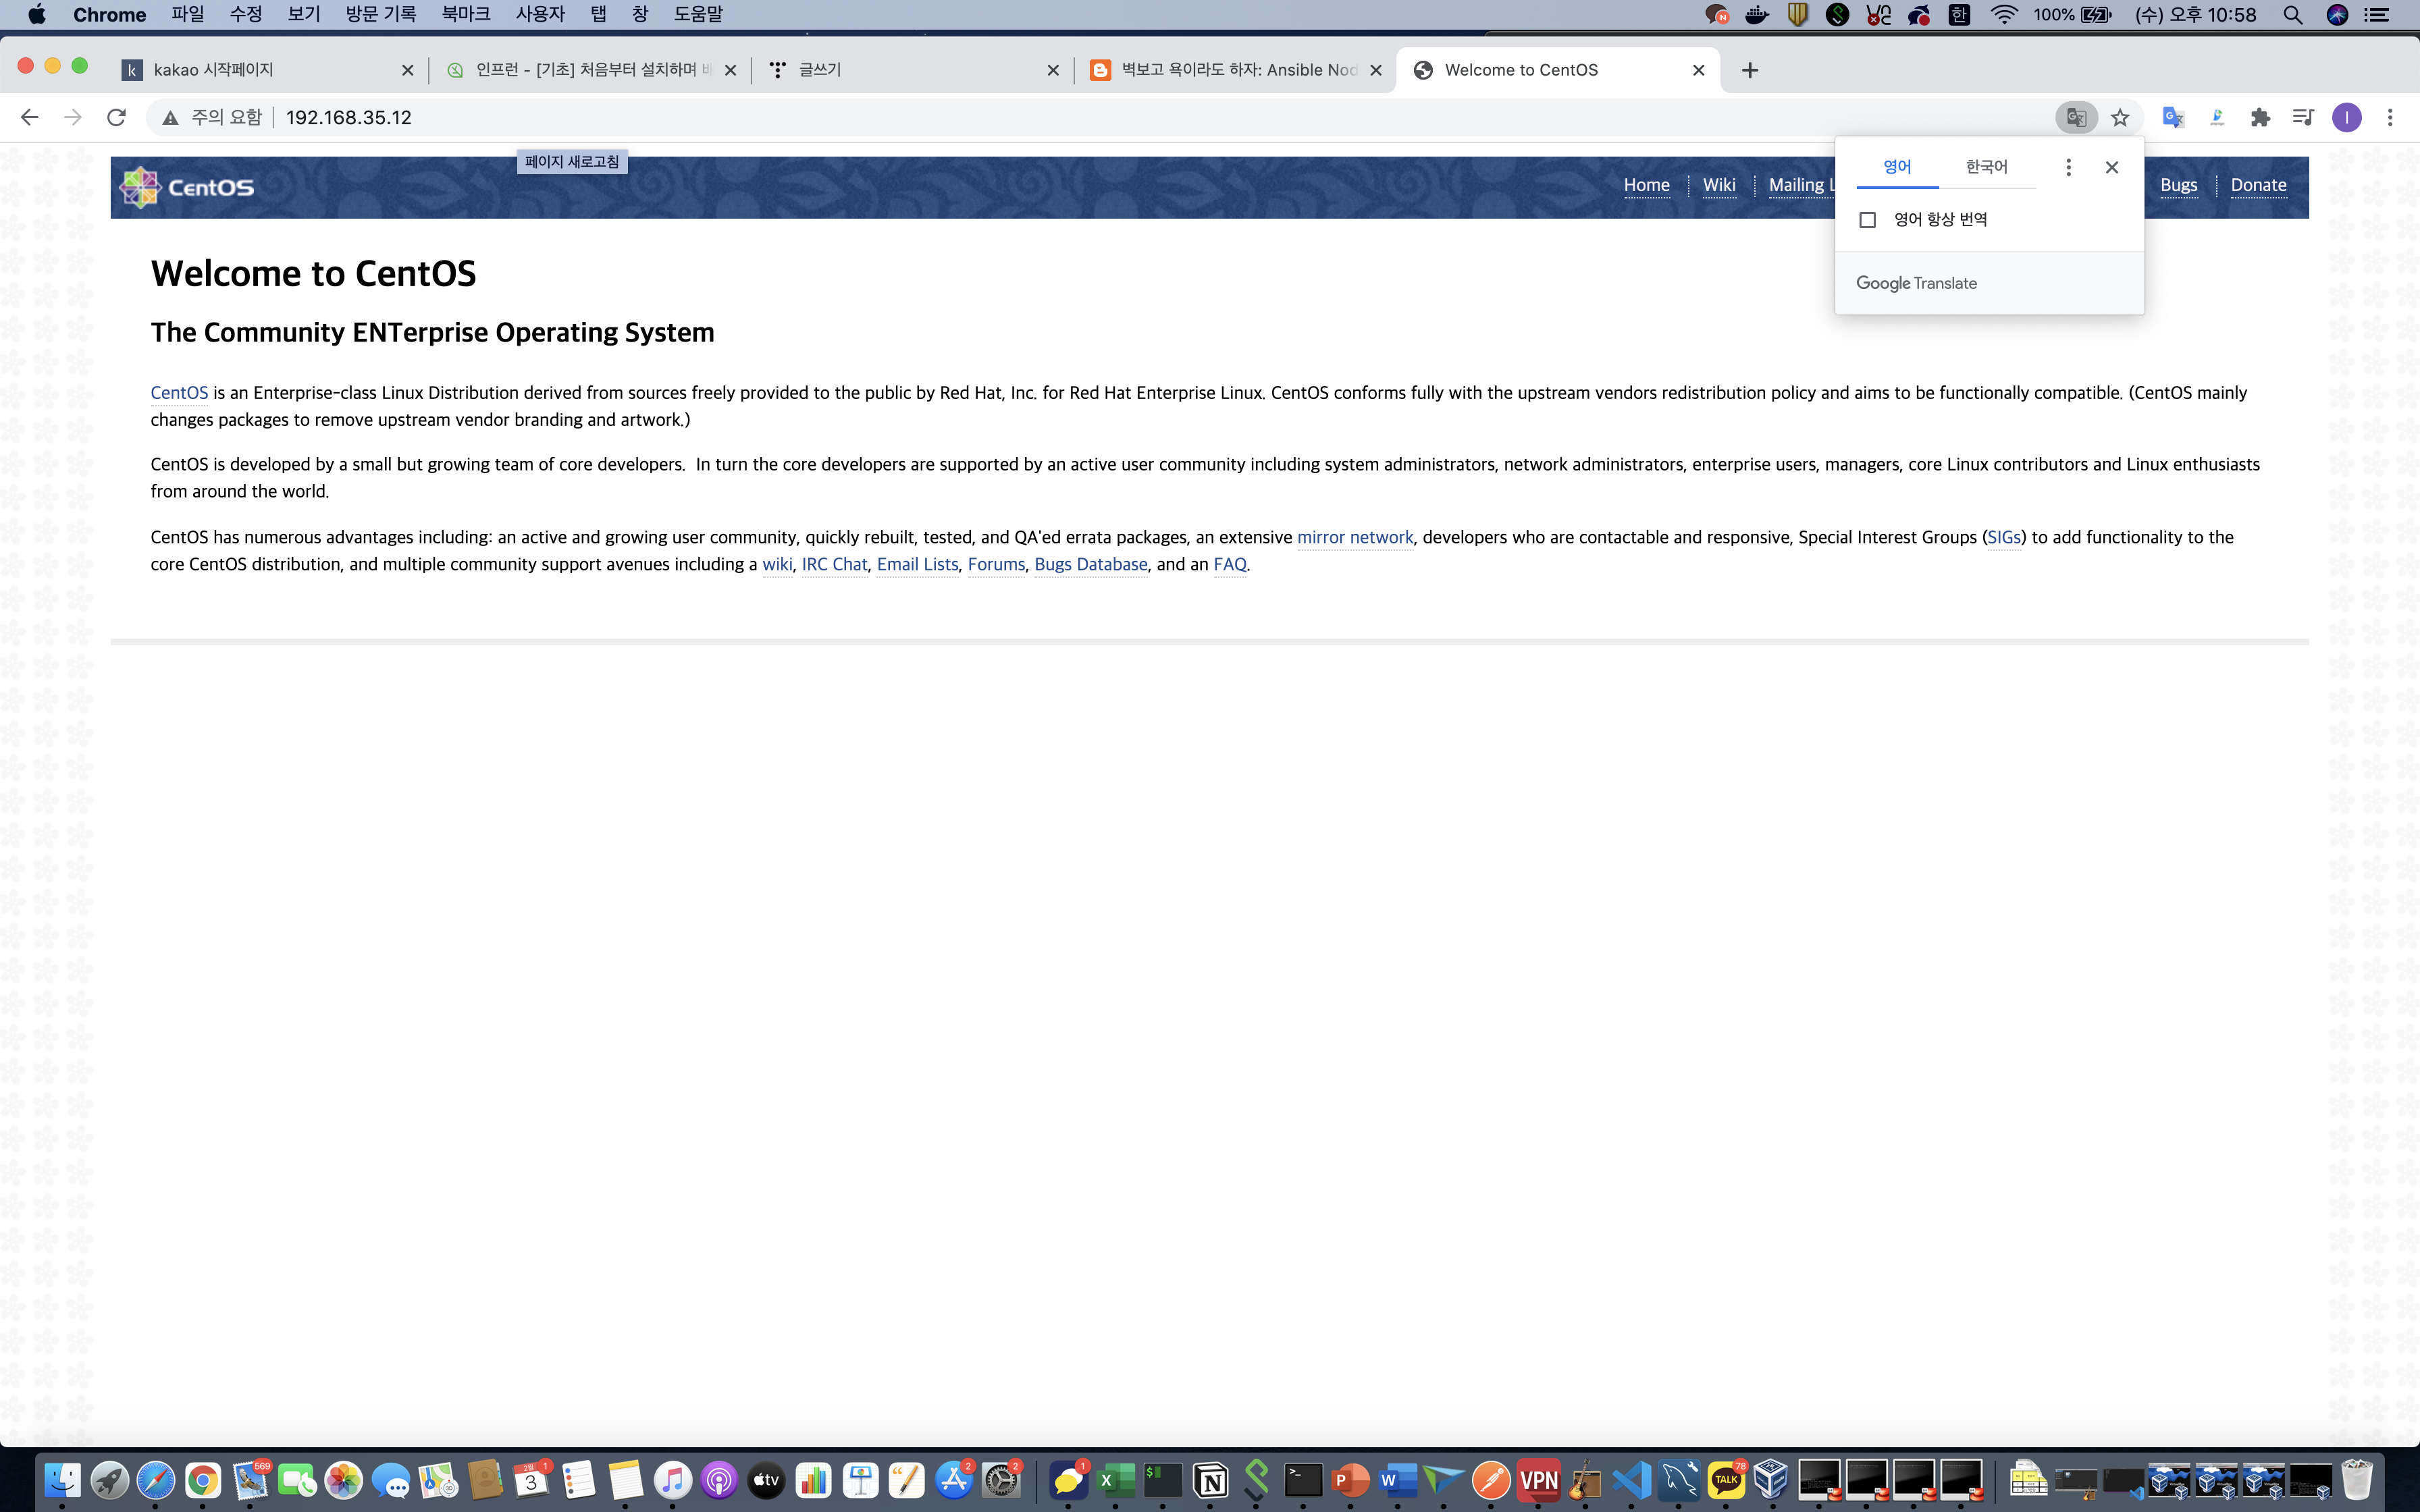Open the 북마크 menu in menu bar

point(465,14)
